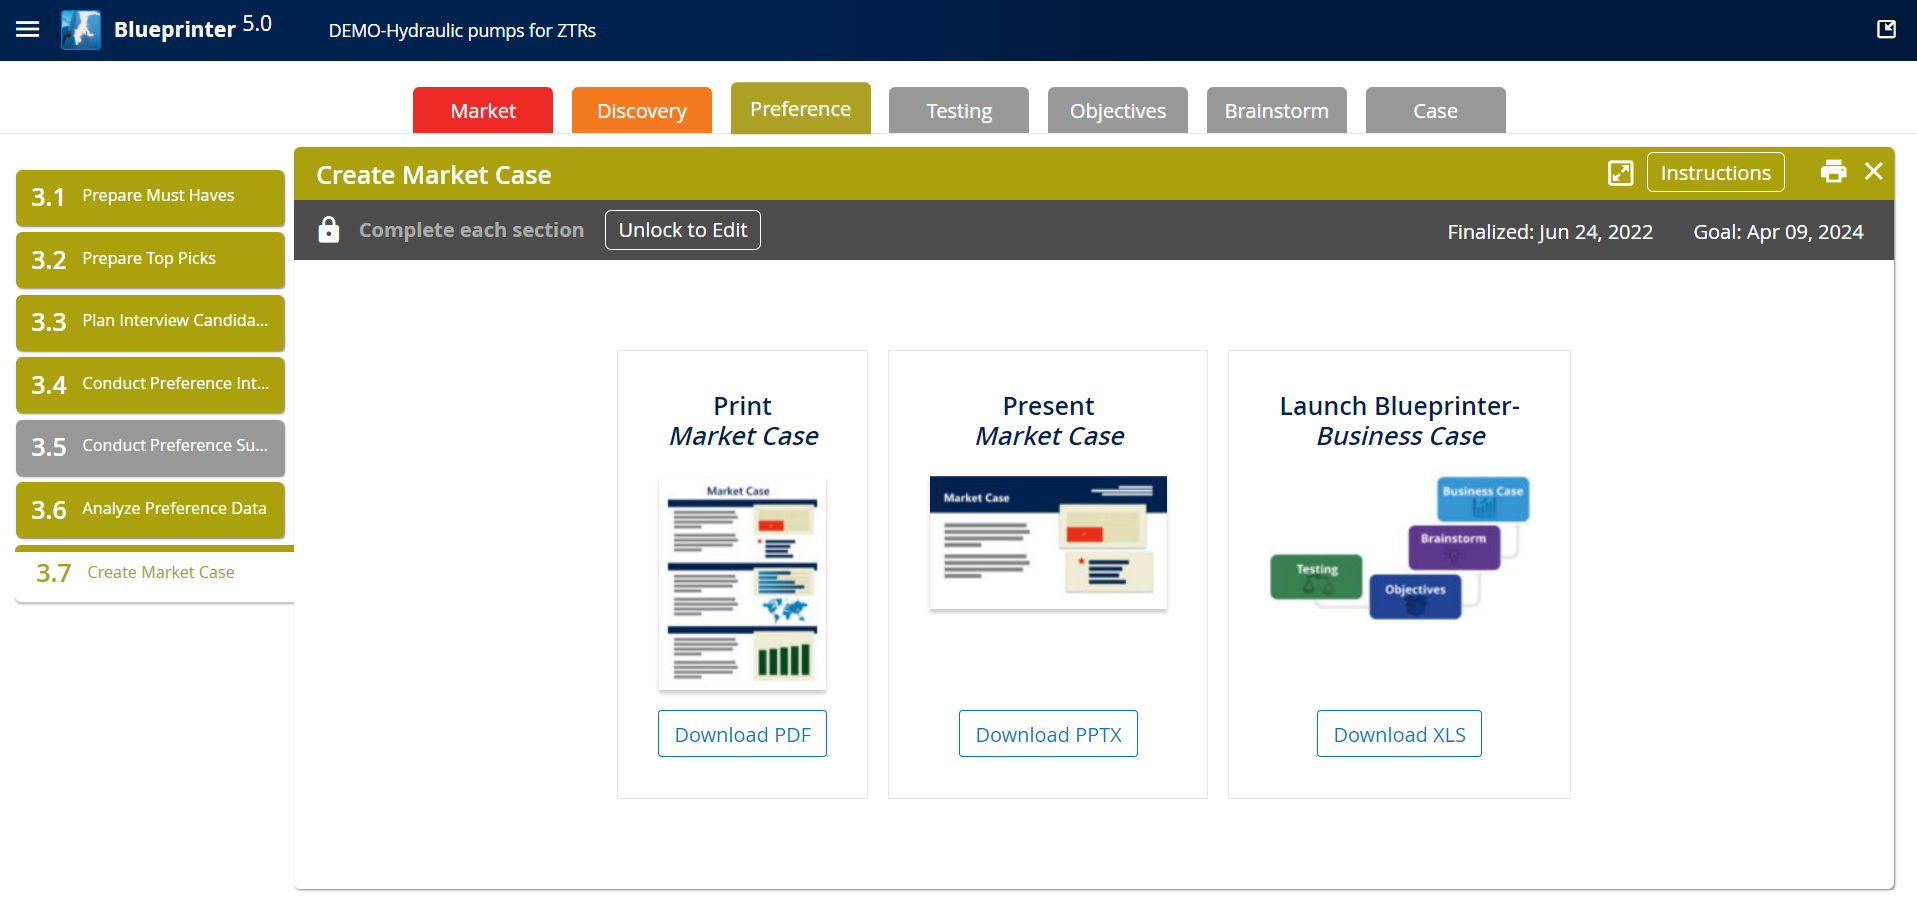Click Unlock to Edit

click(x=683, y=230)
